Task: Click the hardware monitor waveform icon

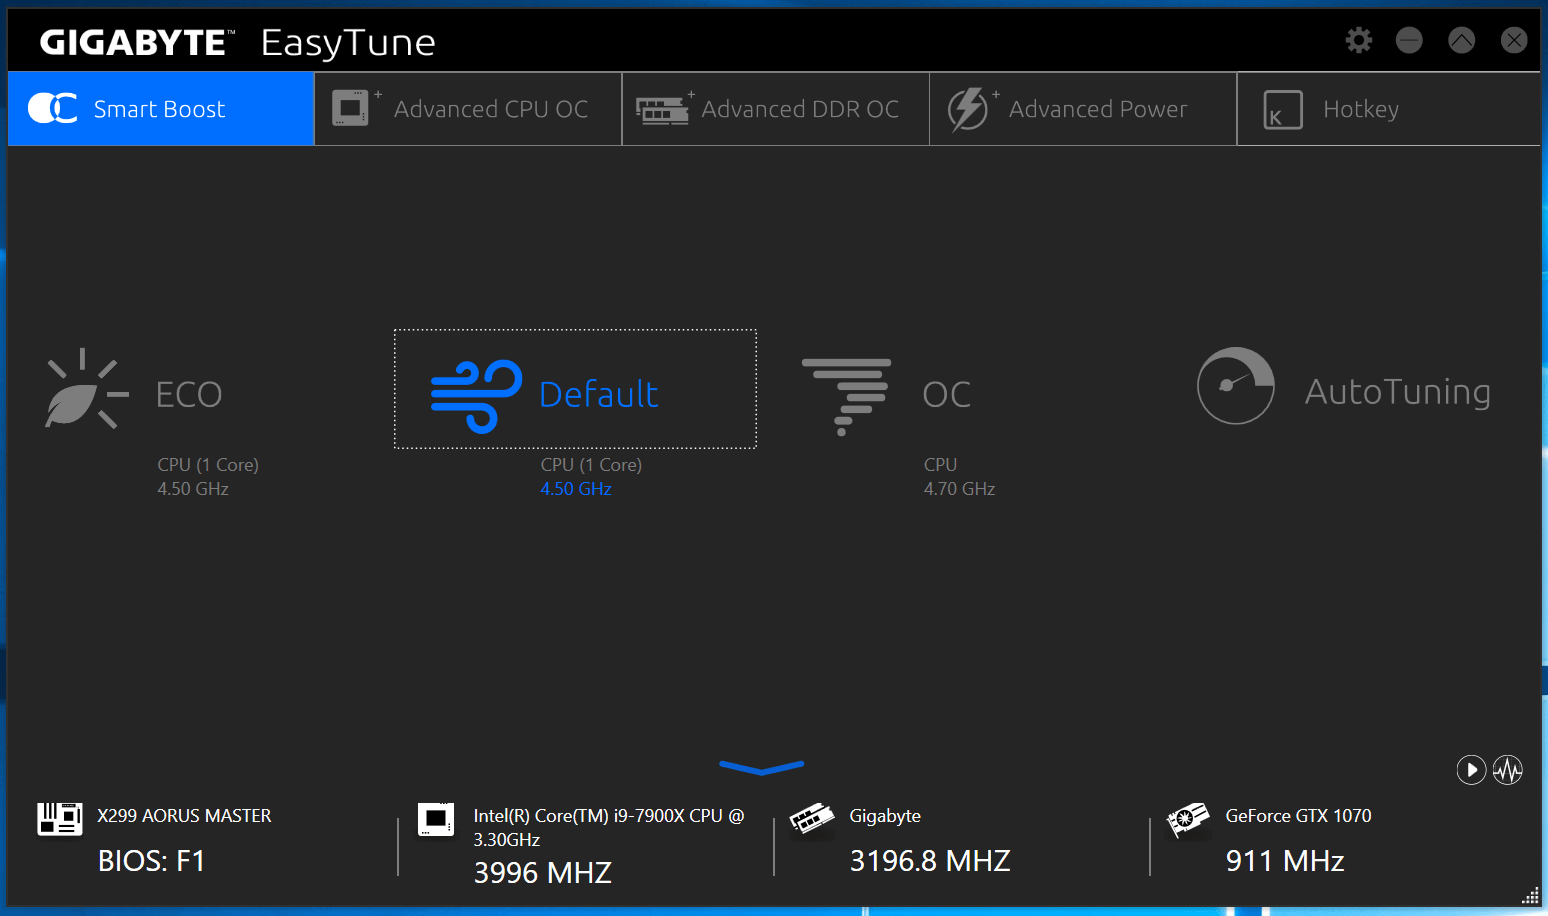Action: coord(1507,770)
